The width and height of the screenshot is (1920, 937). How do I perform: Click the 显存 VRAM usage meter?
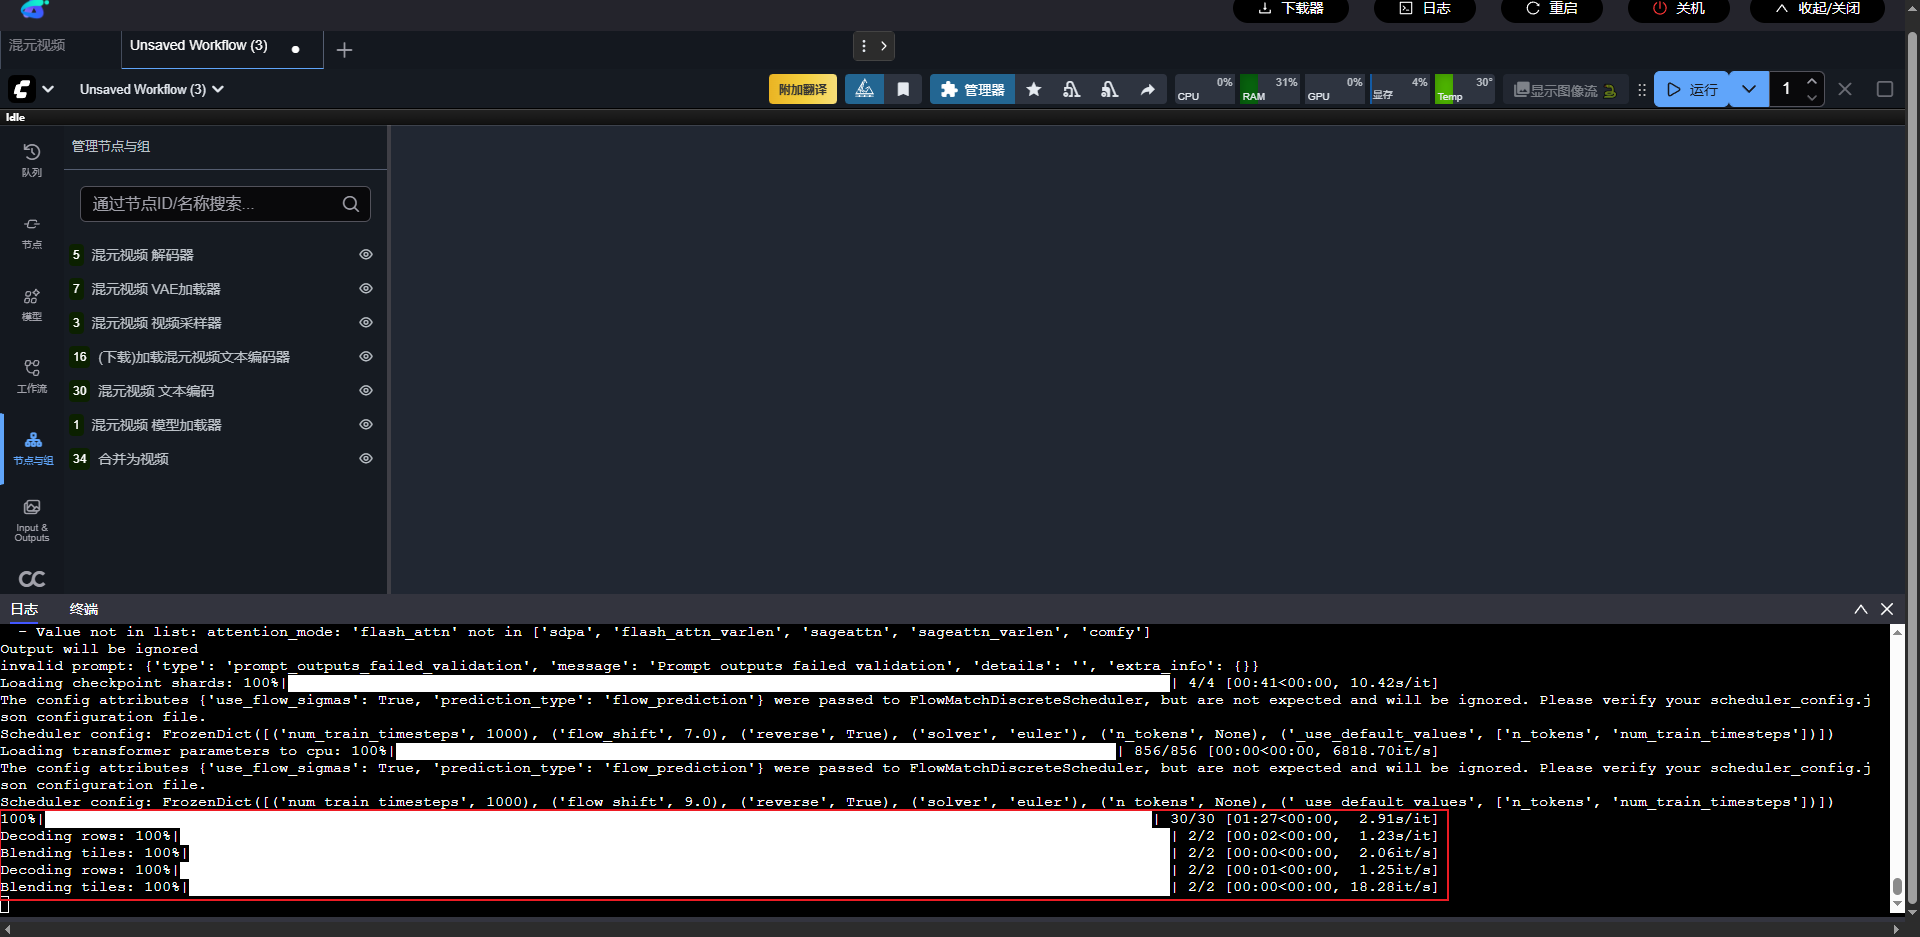pos(1400,89)
